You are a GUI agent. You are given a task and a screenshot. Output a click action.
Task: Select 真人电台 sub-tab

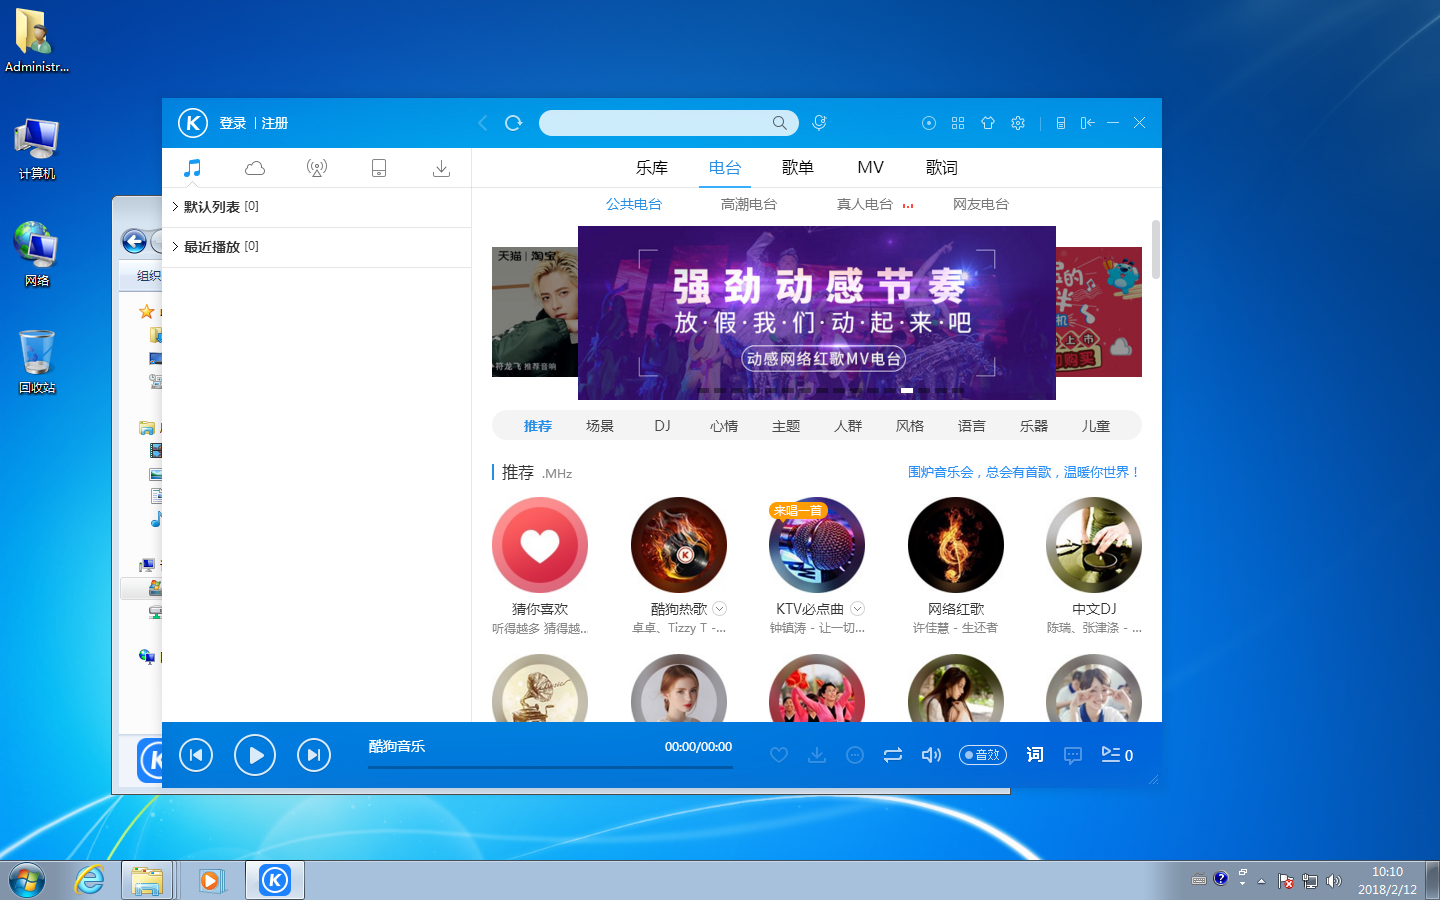[865, 204]
